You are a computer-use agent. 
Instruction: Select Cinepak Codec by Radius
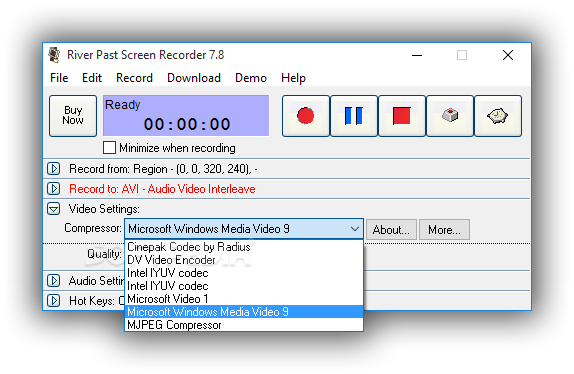(244, 247)
